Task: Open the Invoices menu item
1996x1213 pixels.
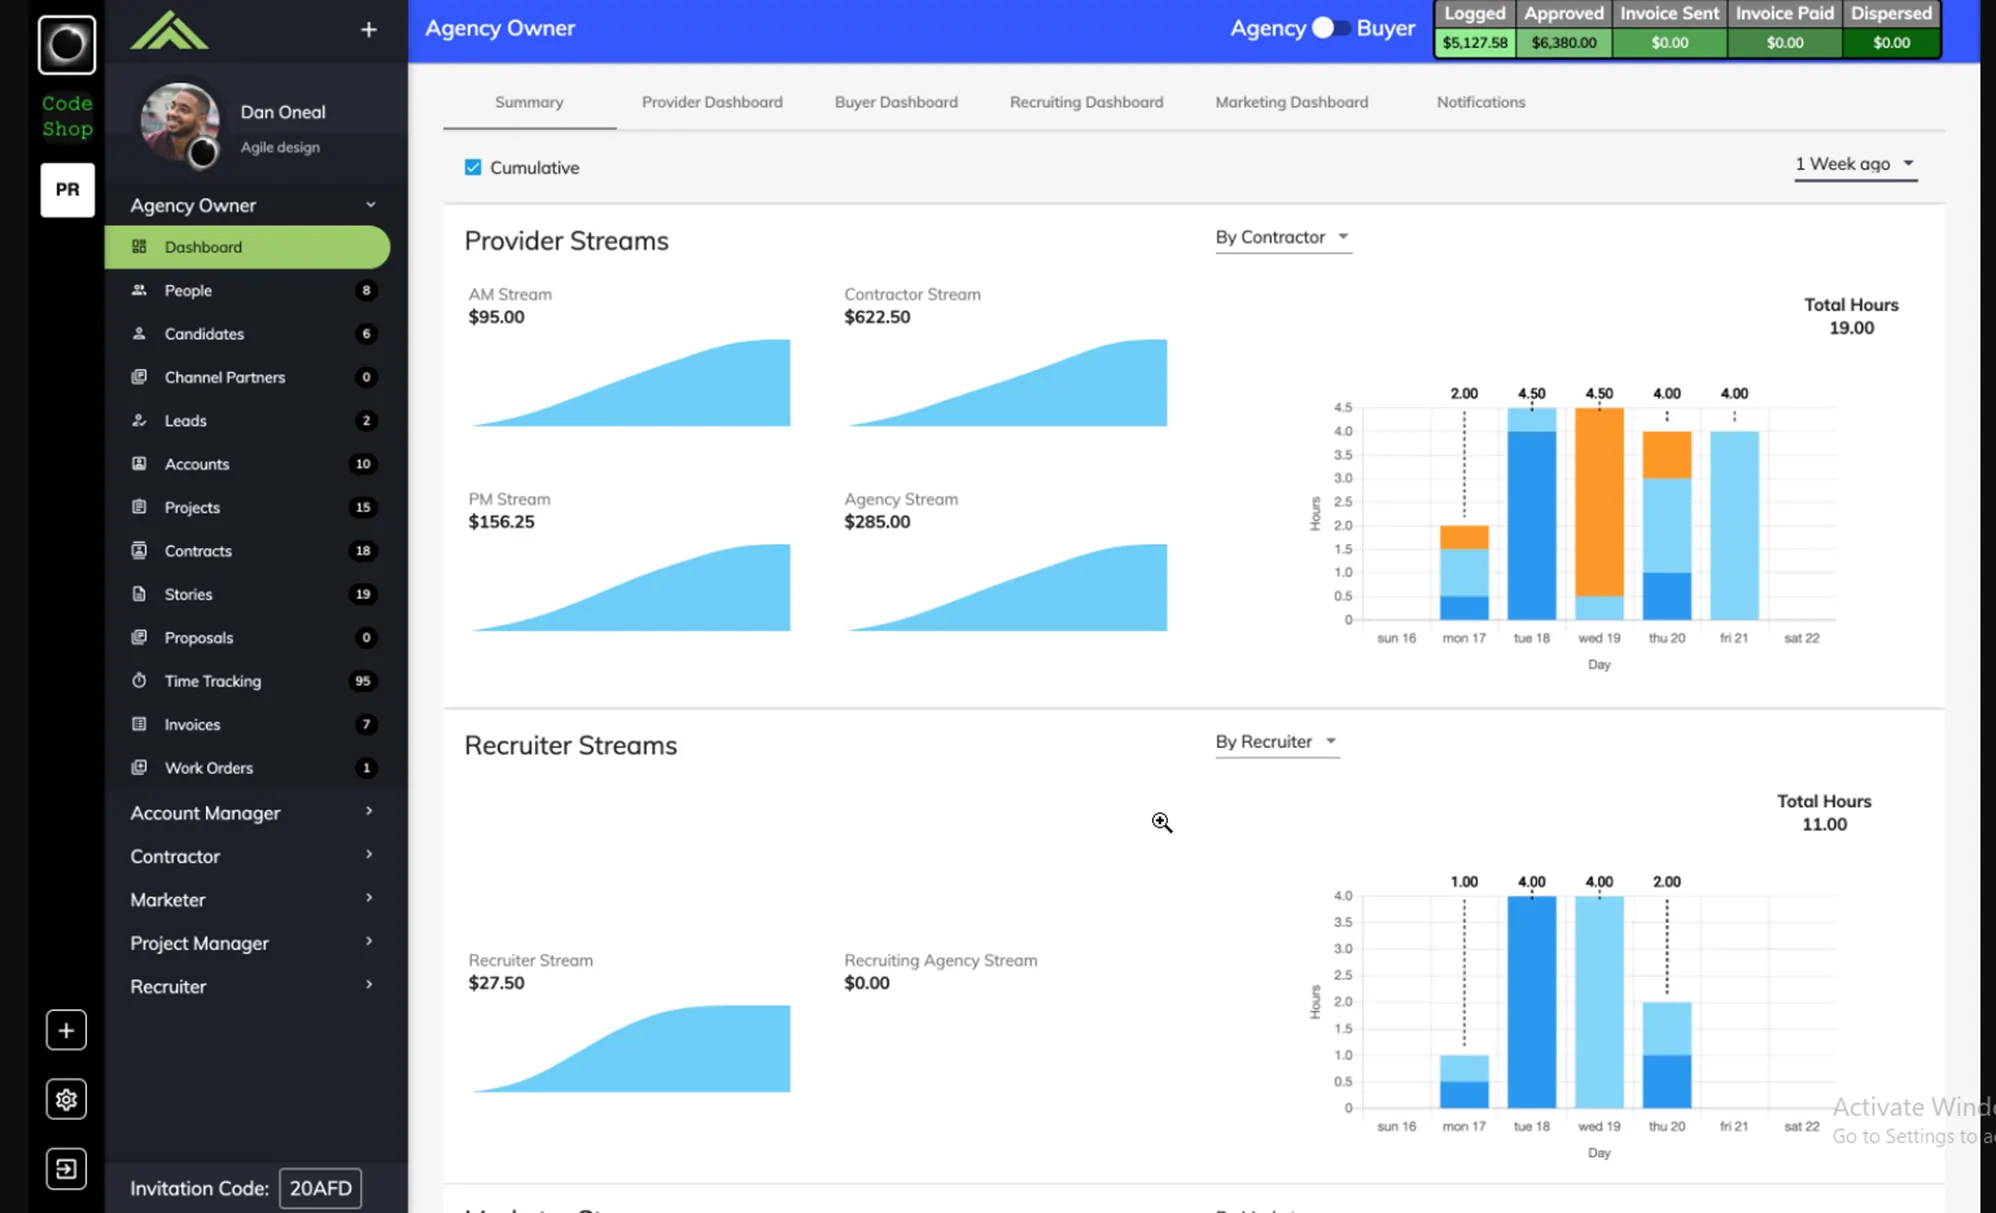Action: point(247,724)
